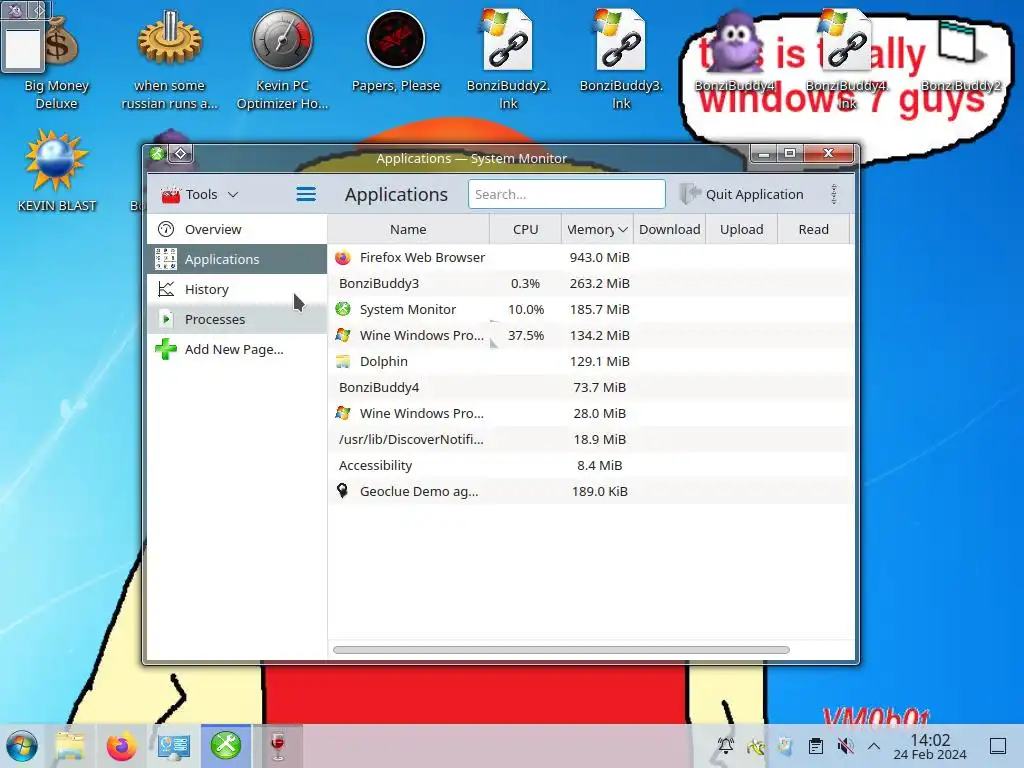Click the Dolphin folder icon in the list

343,361
